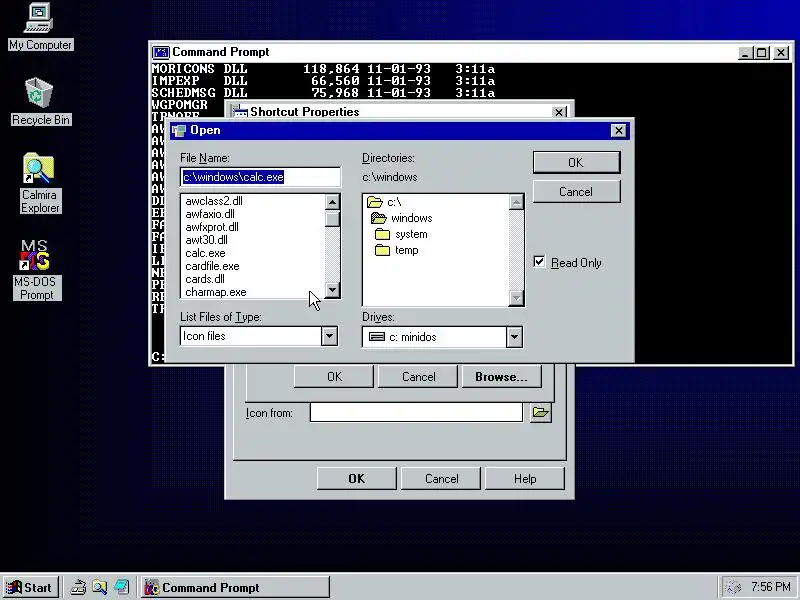Select the windows folder in Directories list
Viewport: 800px width, 600px height.
402,218
